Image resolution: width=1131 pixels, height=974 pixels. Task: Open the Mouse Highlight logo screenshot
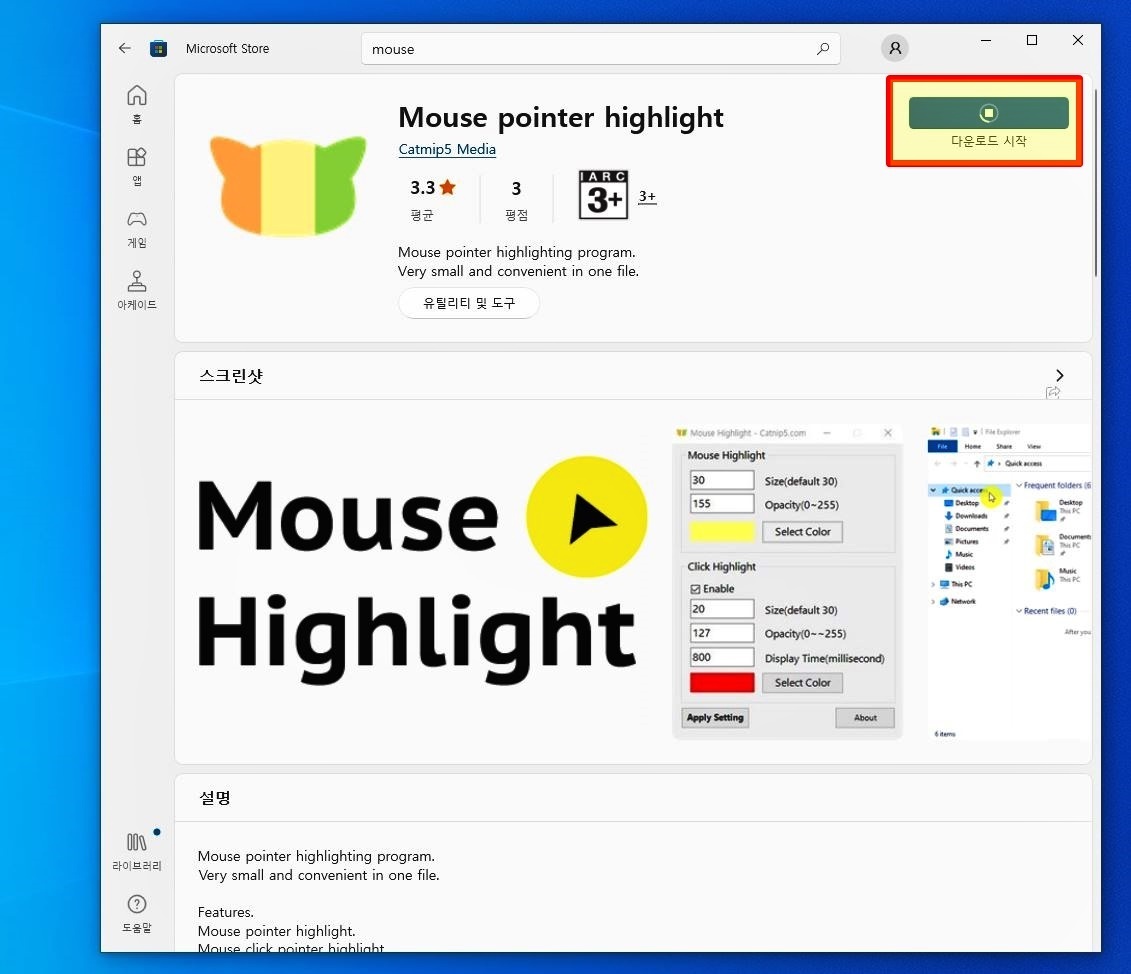click(x=422, y=582)
